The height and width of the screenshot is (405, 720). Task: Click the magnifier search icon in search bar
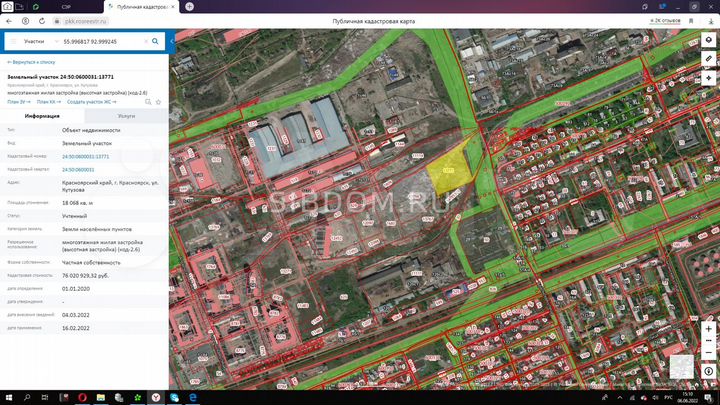click(x=155, y=41)
